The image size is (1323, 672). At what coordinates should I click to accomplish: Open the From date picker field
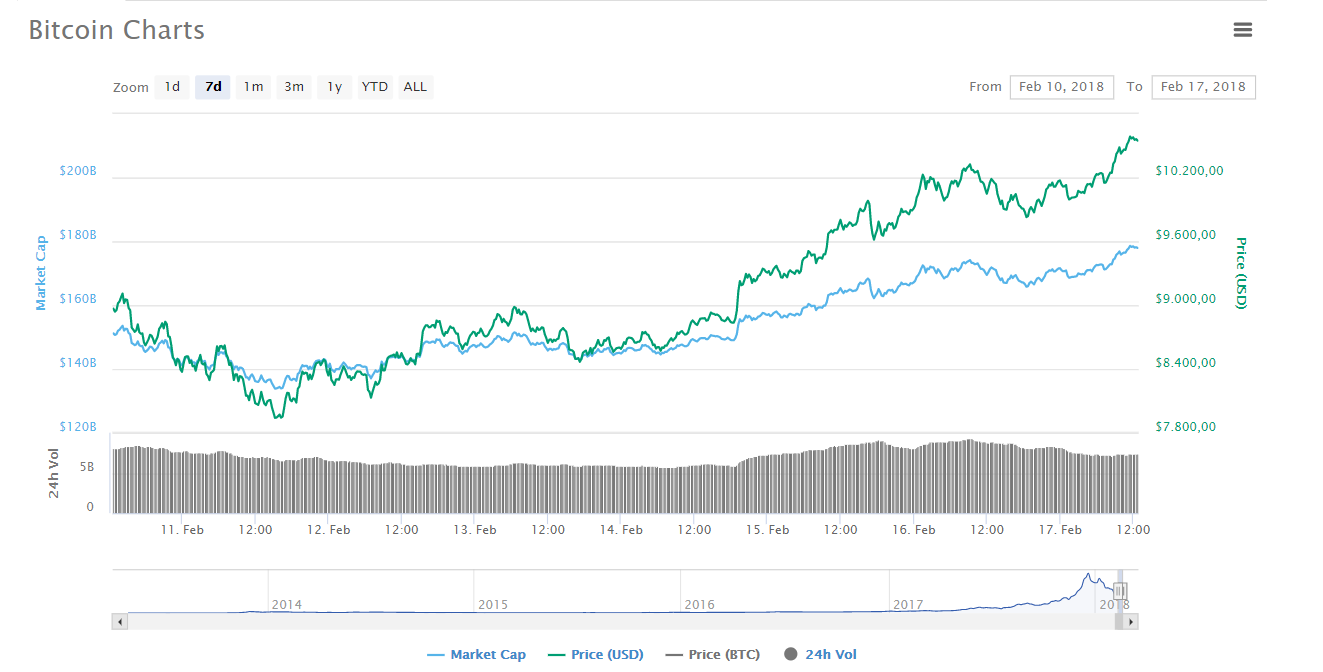(1061, 87)
